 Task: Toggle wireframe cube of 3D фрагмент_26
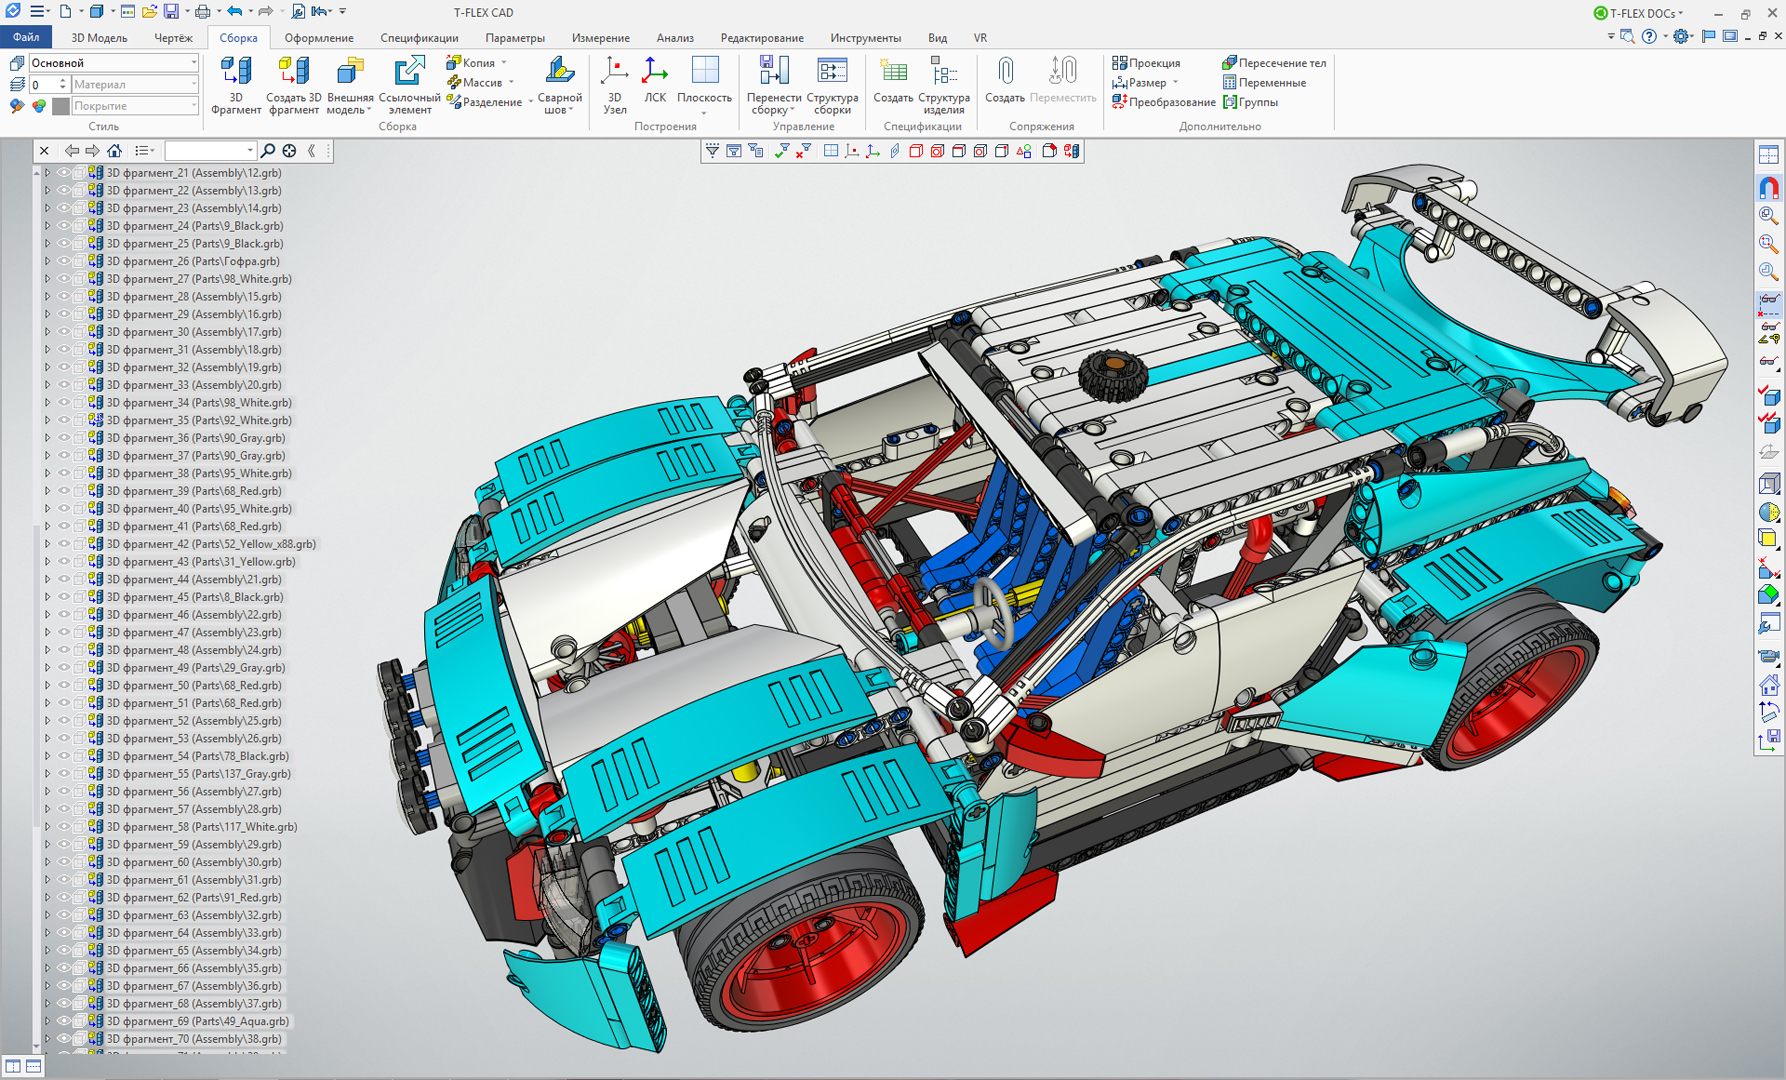click(79, 261)
